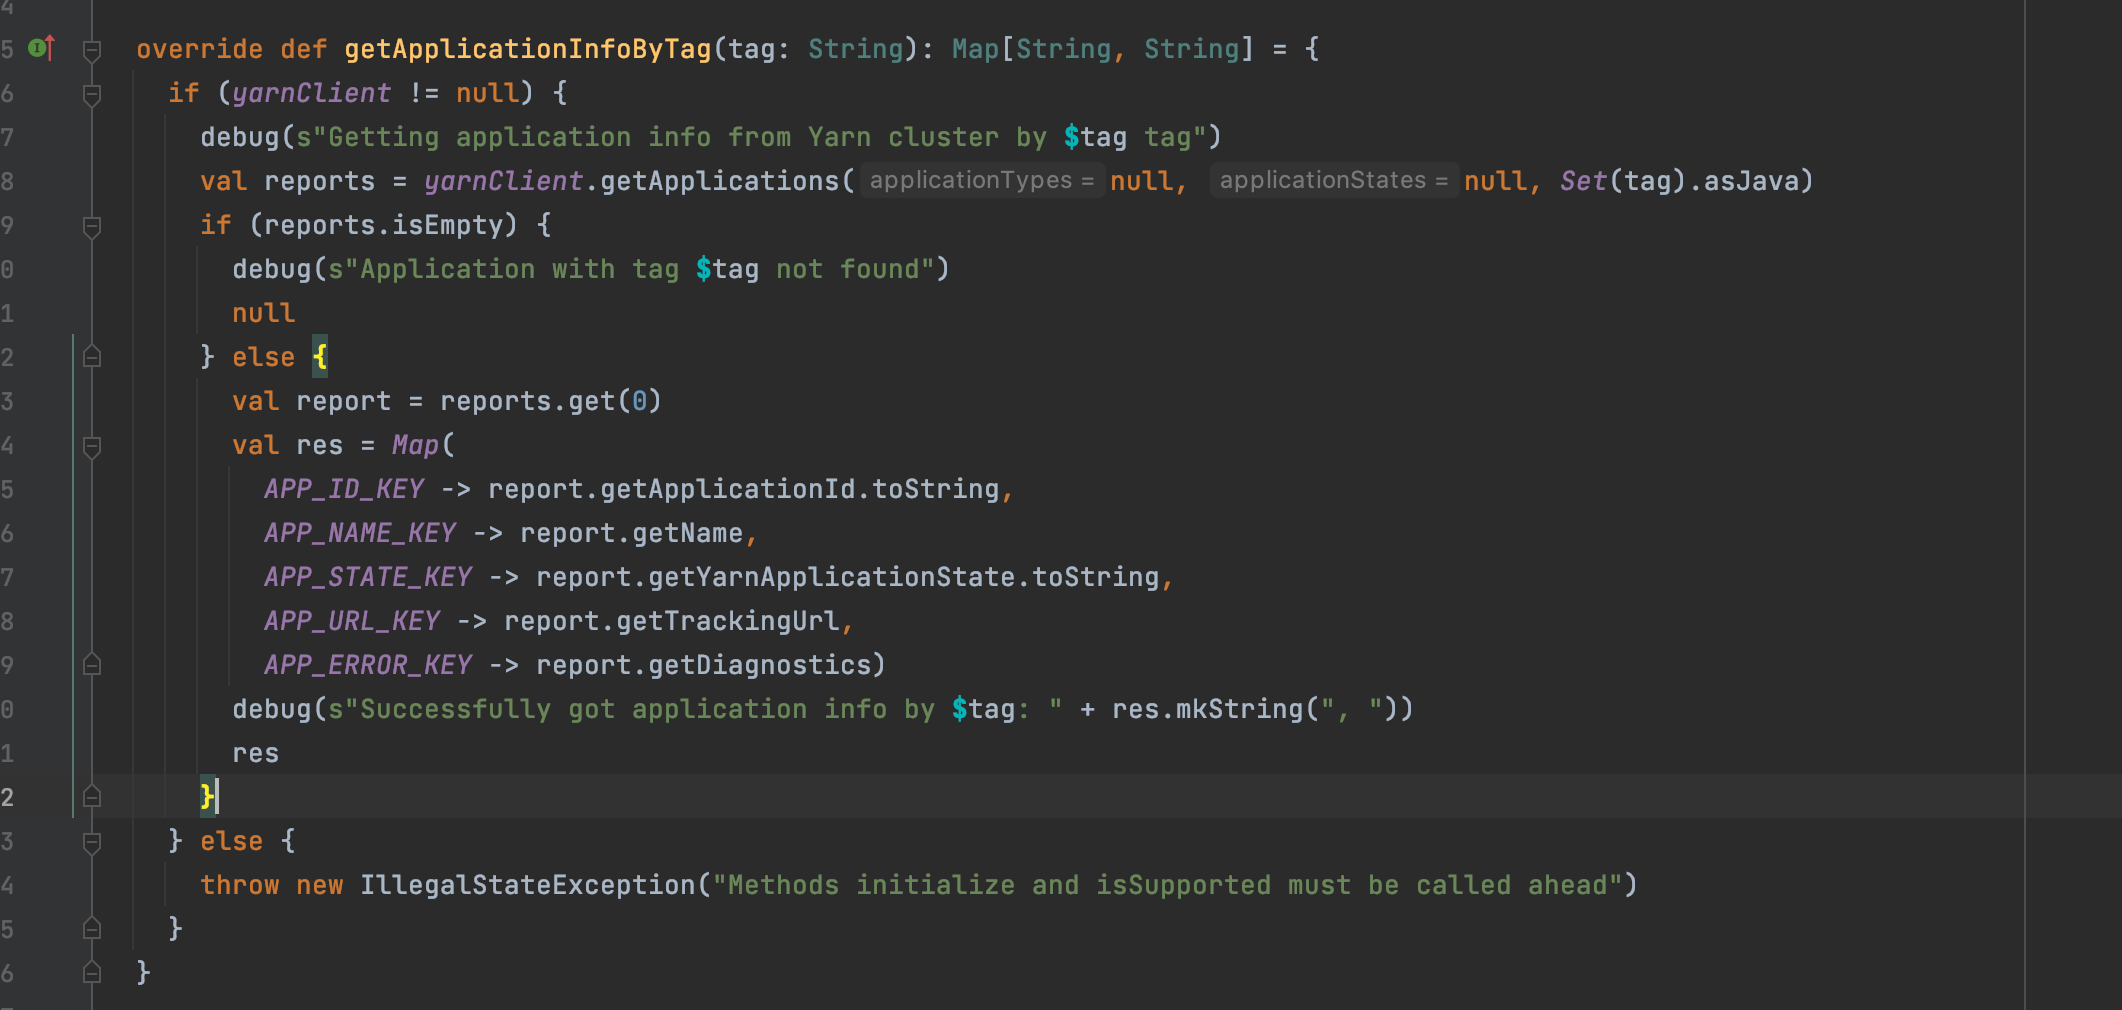Click the 'throw' keyword
The width and height of the screenshot is (2122, 1010).
(239, 885)
